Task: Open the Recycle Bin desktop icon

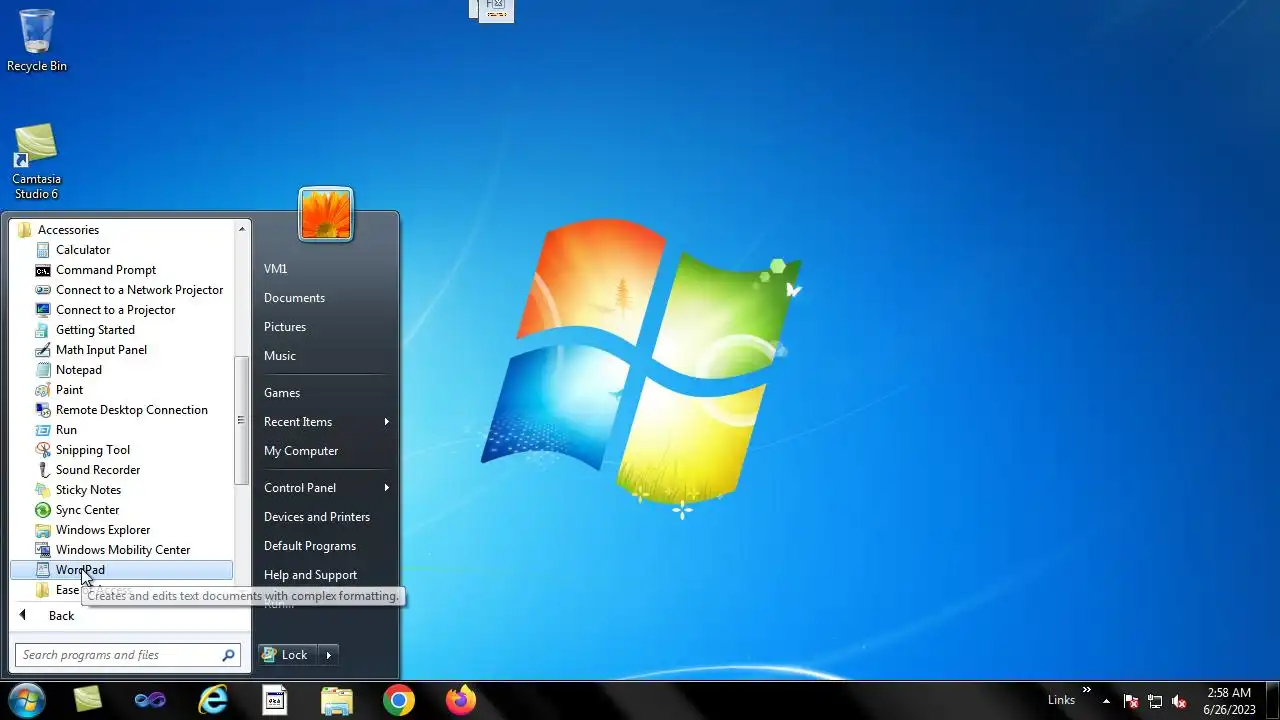Action: coord(37,41)
